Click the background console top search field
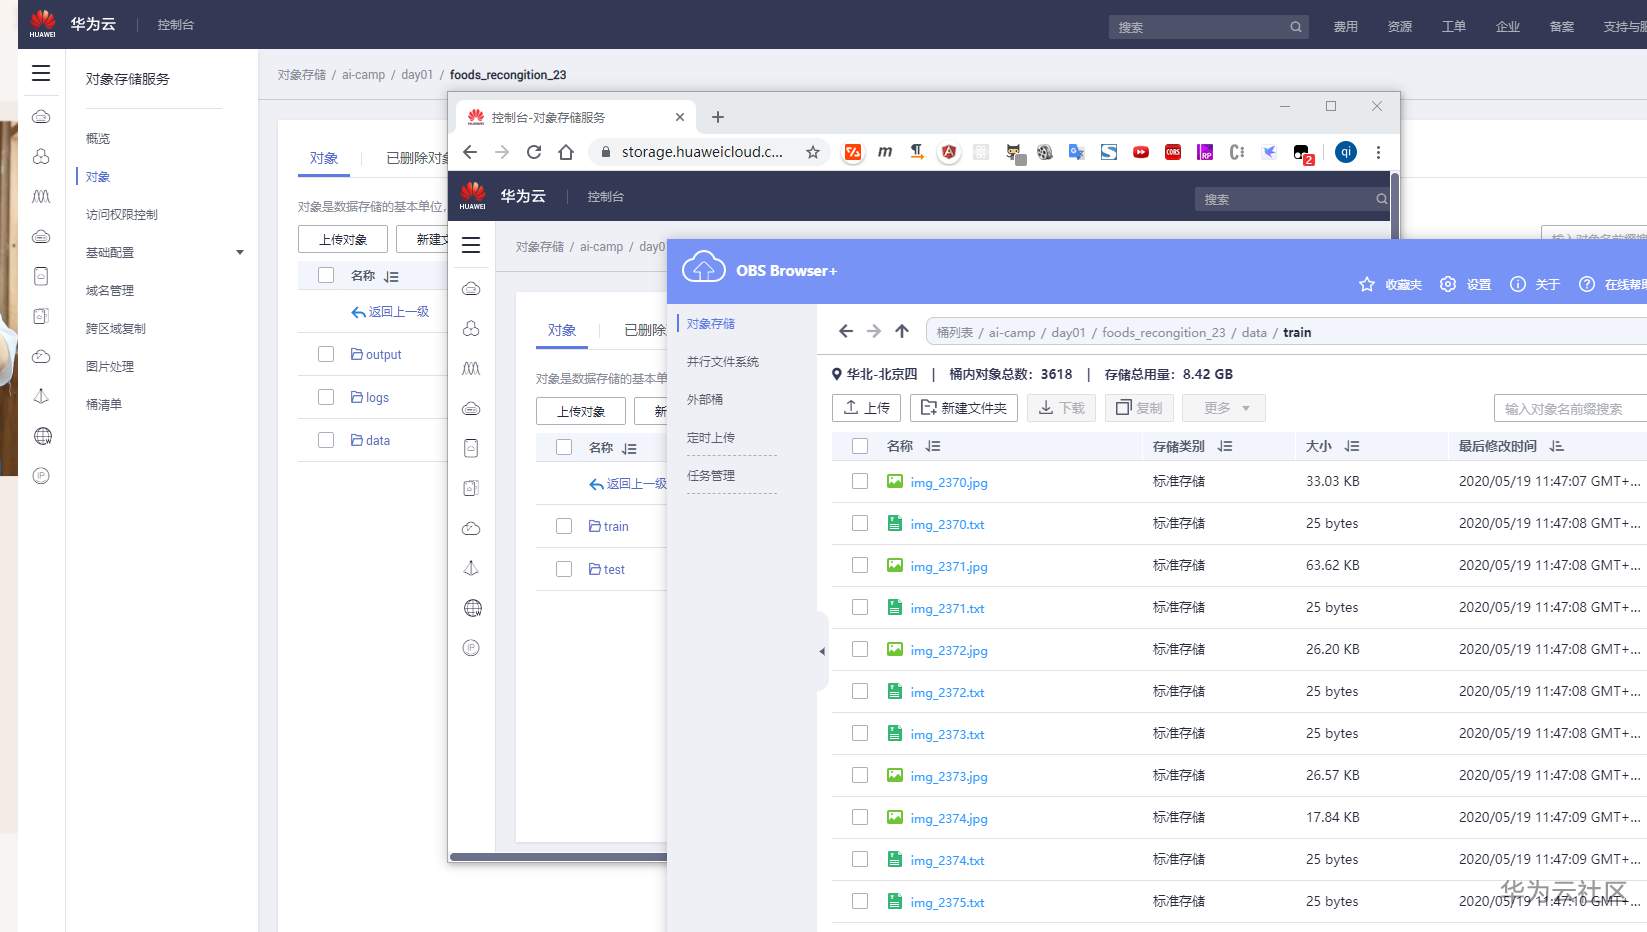 [1208, 27]
